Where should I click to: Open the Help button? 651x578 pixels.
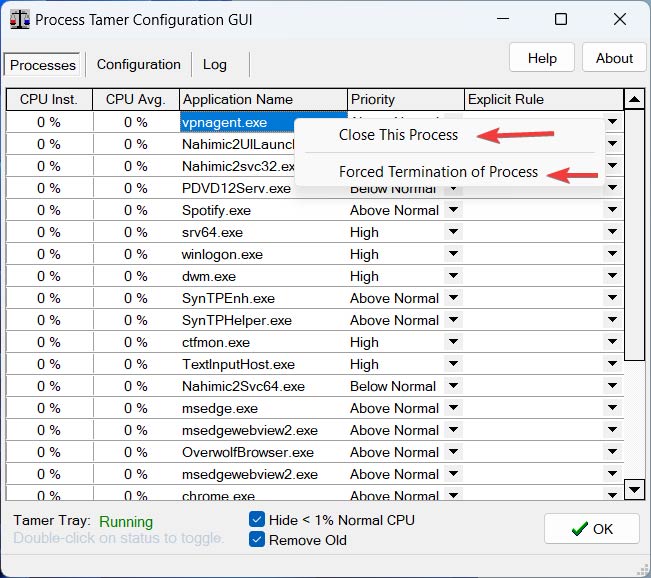click(542, 58)
